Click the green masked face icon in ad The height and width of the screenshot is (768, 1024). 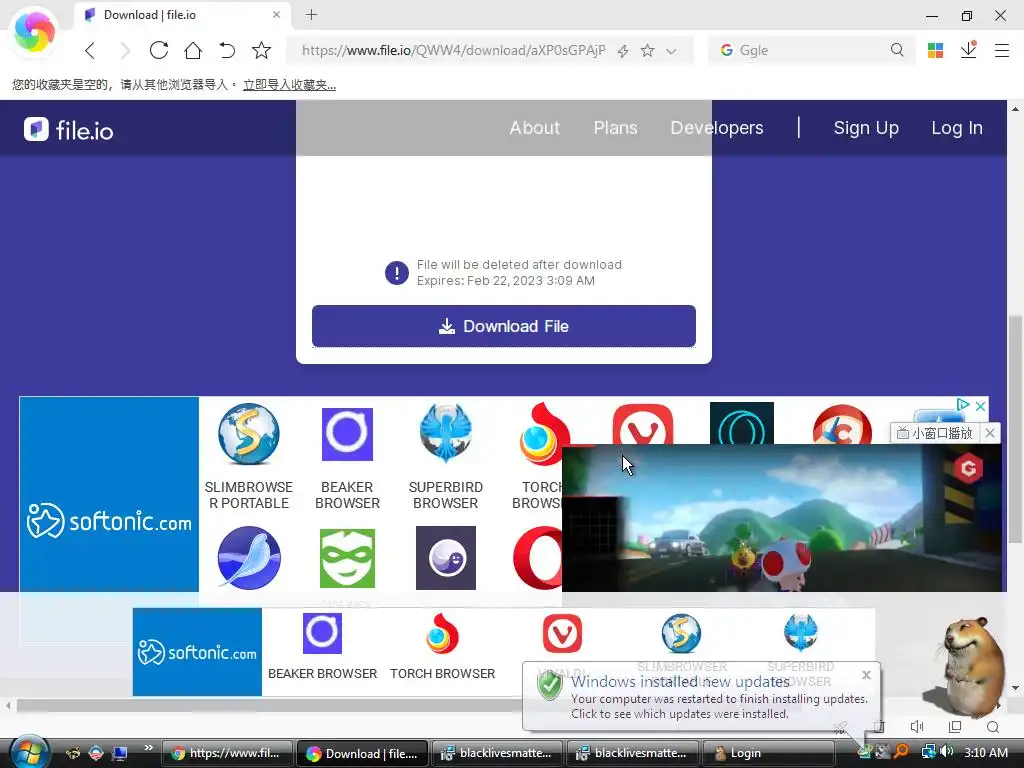point(347,558)
